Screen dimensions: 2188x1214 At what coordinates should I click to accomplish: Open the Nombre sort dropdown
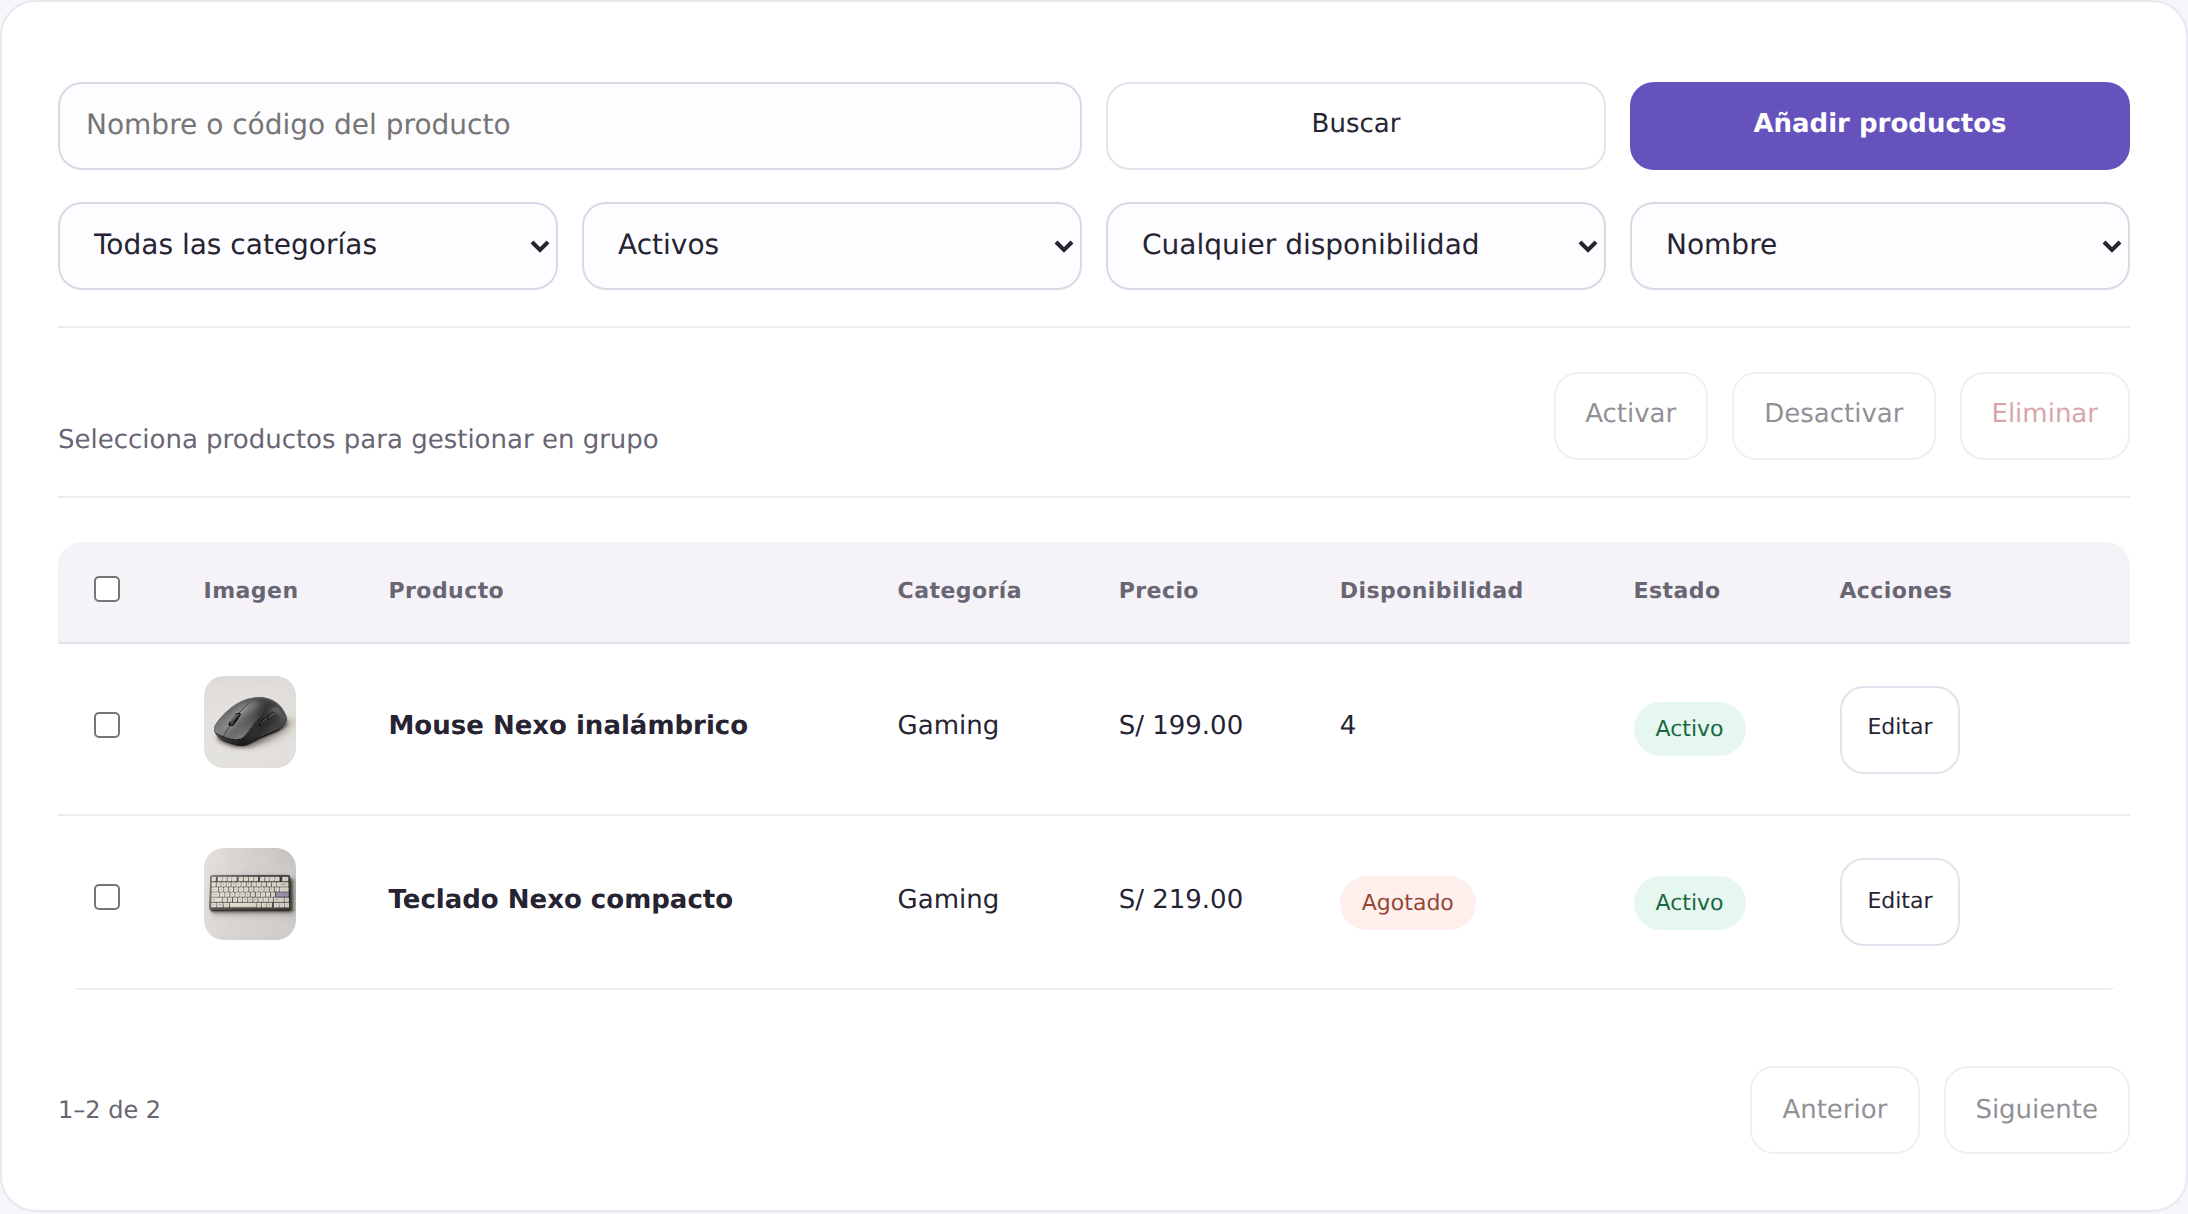1879,245
